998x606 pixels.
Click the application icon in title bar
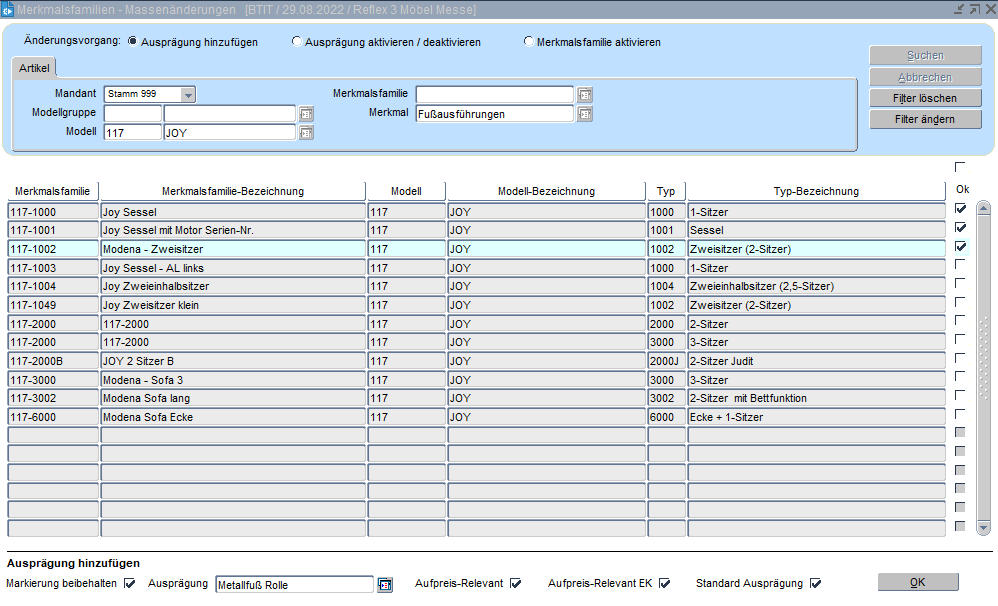(8, 9)
